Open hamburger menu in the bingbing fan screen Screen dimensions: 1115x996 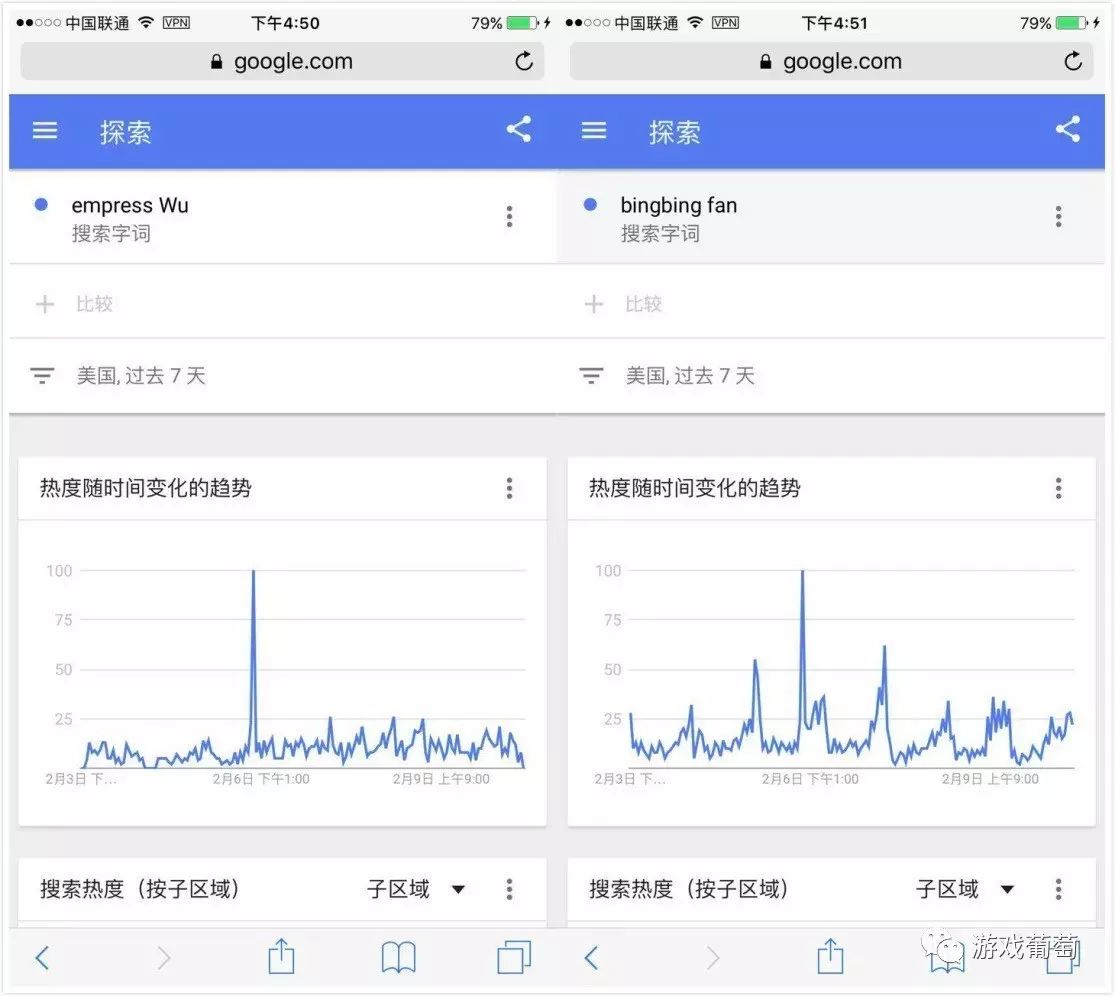[x=594, y=131]
